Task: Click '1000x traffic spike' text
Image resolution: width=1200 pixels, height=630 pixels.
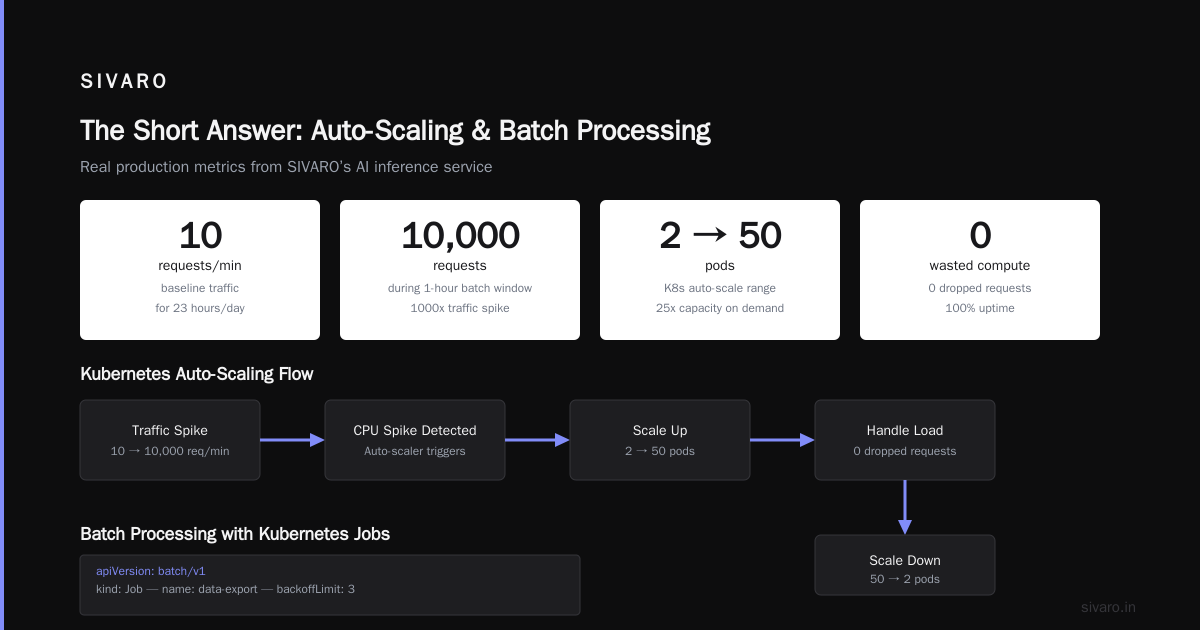Action: click(460, 308)
